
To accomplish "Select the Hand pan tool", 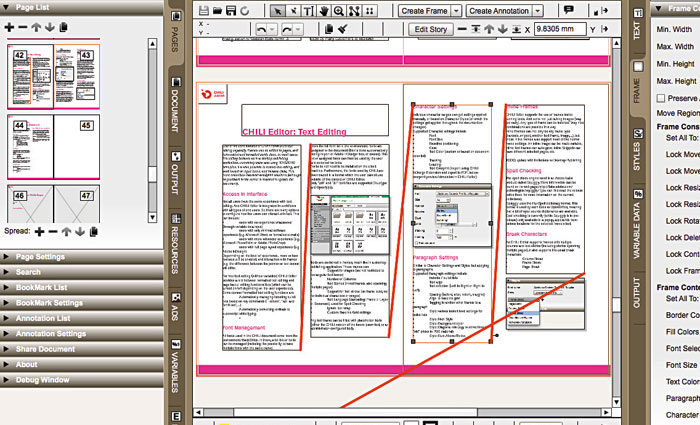I will [x=324, y=11].
